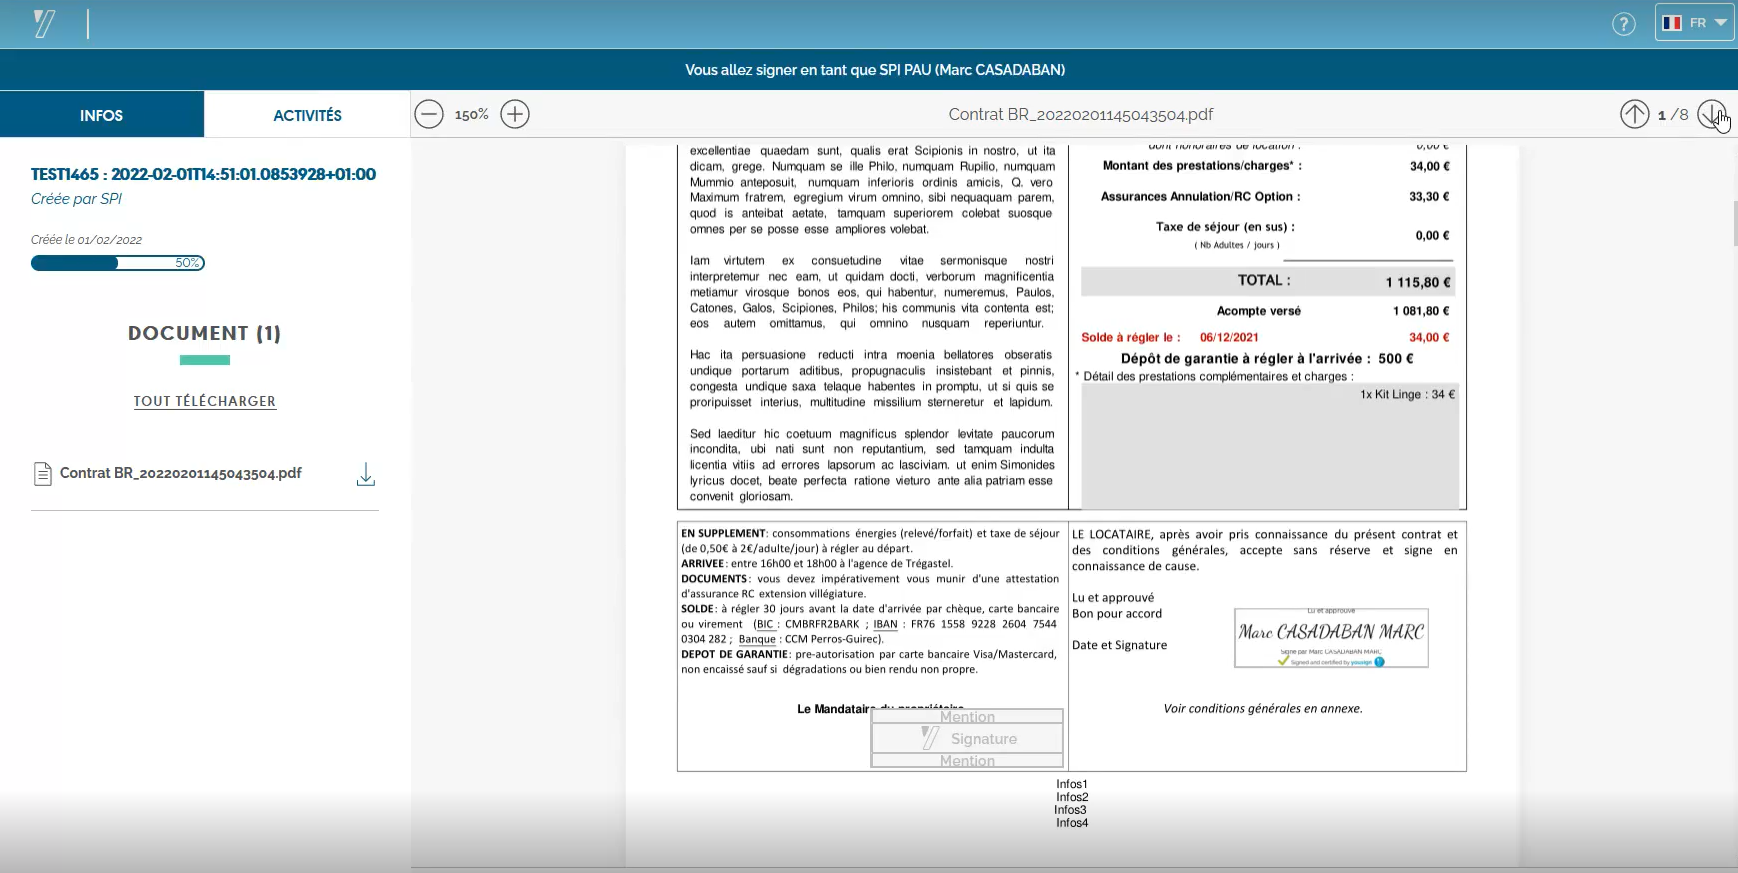Image resolution: width=1738 pixels, height=873 pixels.
Task: Click '1x Kit Linge : 34 €' detail
Action: [1407, 395]
